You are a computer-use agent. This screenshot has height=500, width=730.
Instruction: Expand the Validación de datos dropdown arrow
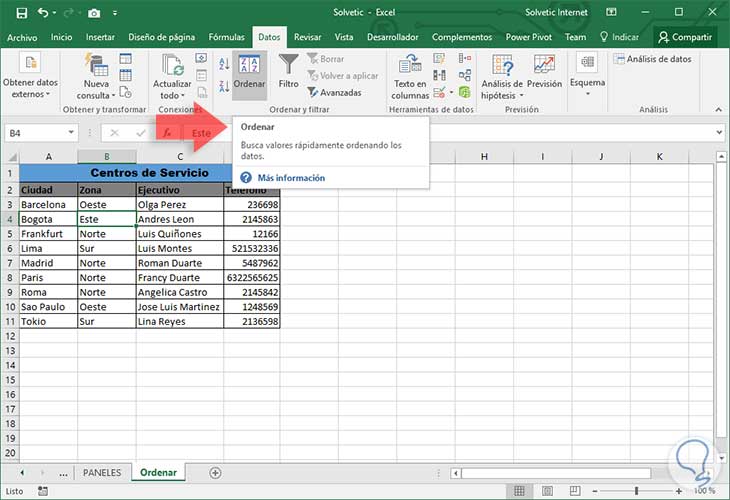(x=451, y=92)
